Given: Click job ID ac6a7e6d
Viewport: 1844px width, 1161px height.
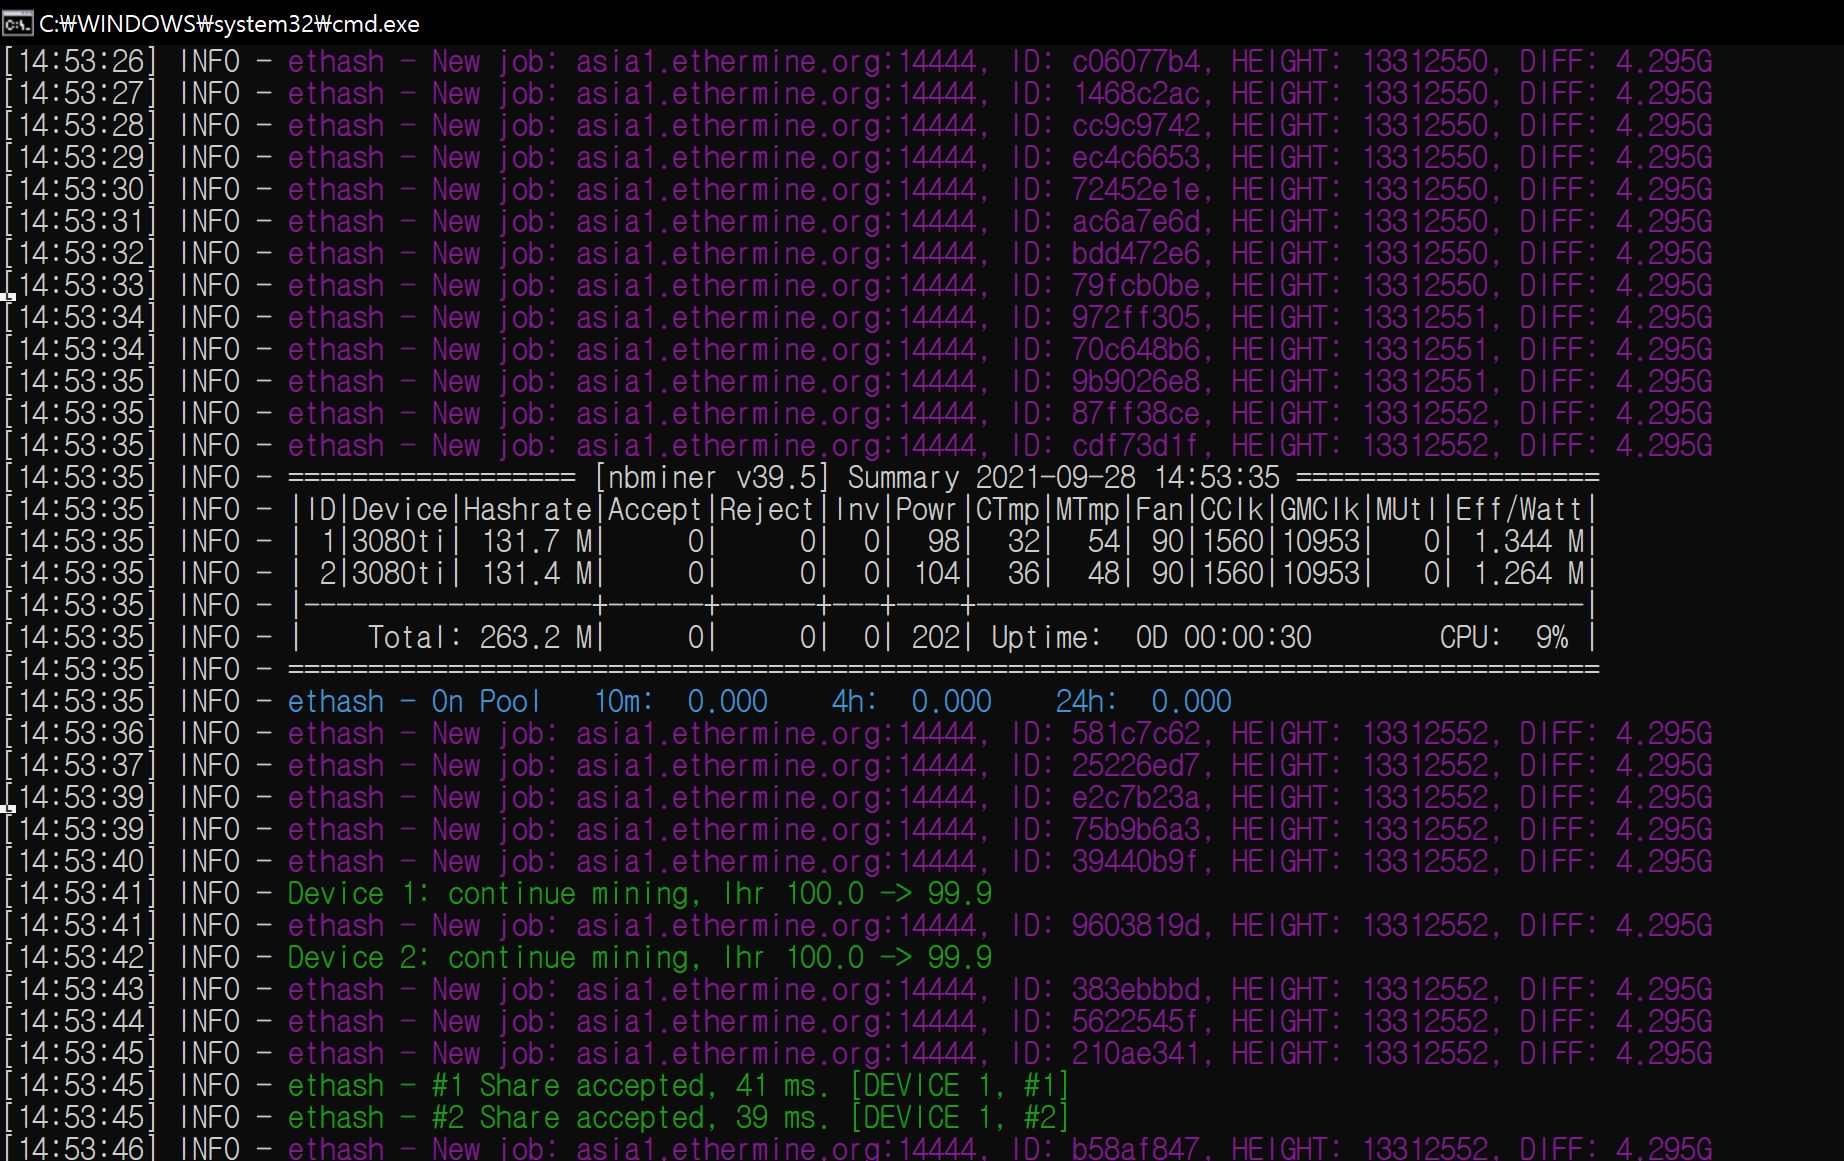Looking at the screenshot, I should (x=1136, y=222).
